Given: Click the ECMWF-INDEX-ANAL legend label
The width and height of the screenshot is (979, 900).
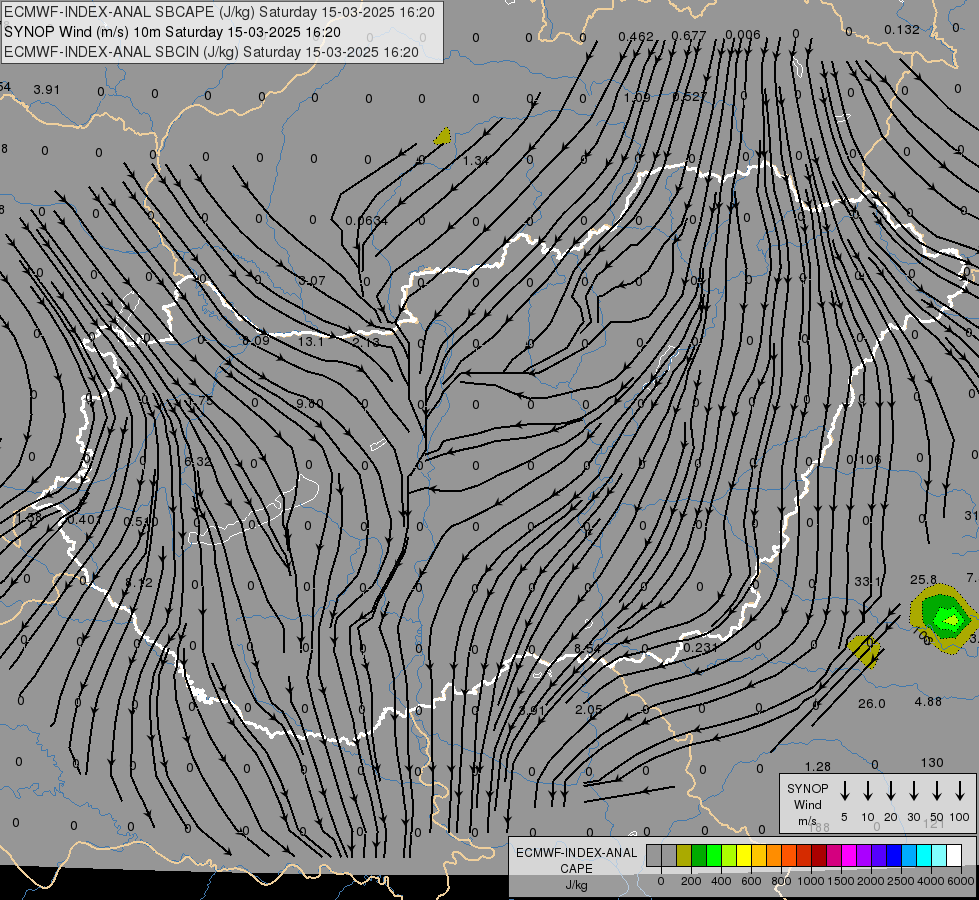Looking at the screenshot, I should coord(576,853).
